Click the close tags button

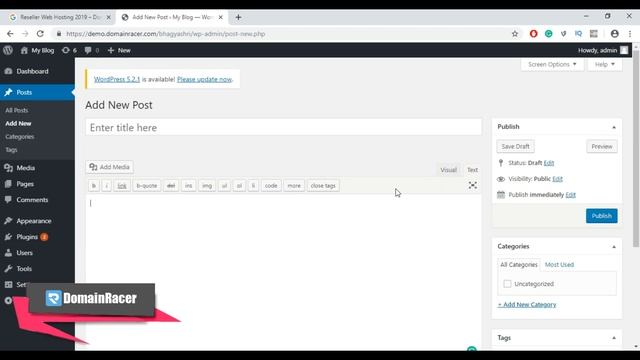tap(323, 186)
